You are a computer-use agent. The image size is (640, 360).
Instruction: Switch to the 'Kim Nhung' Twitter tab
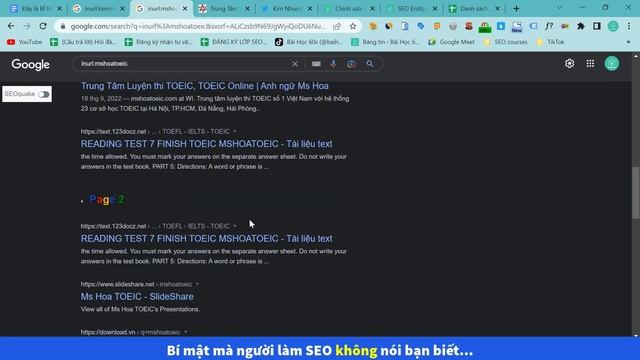pos(287,9)
